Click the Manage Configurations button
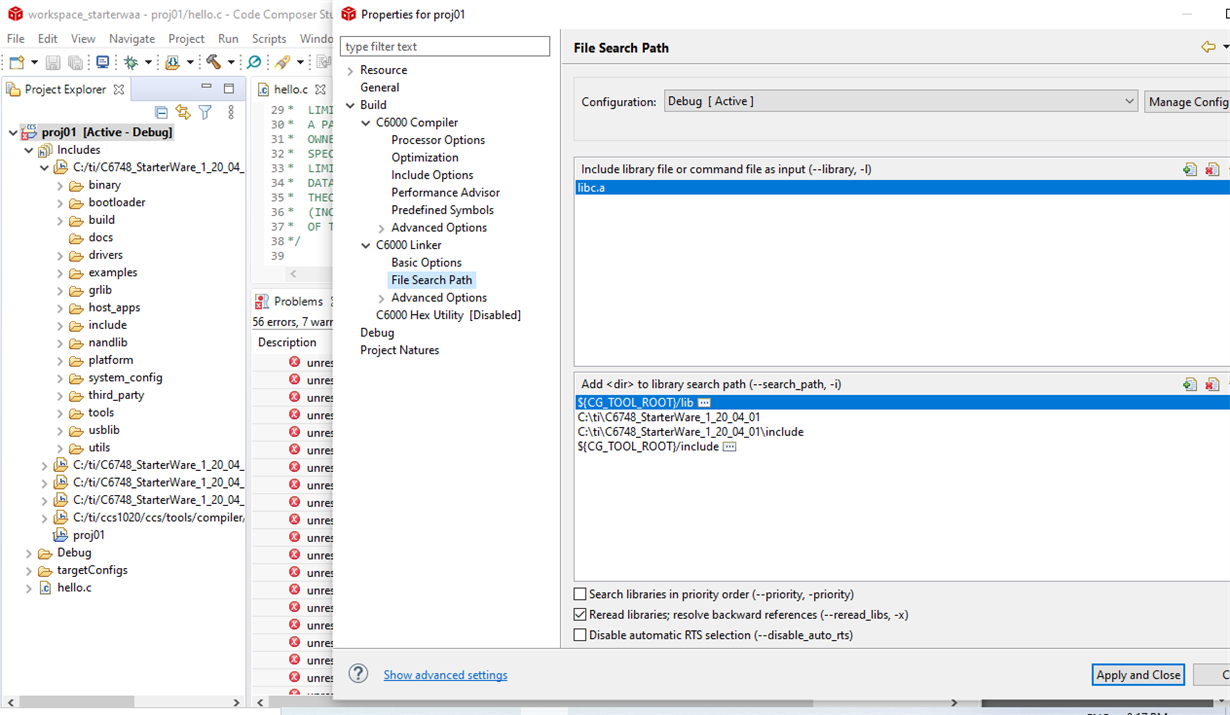 click(1188, 101)
